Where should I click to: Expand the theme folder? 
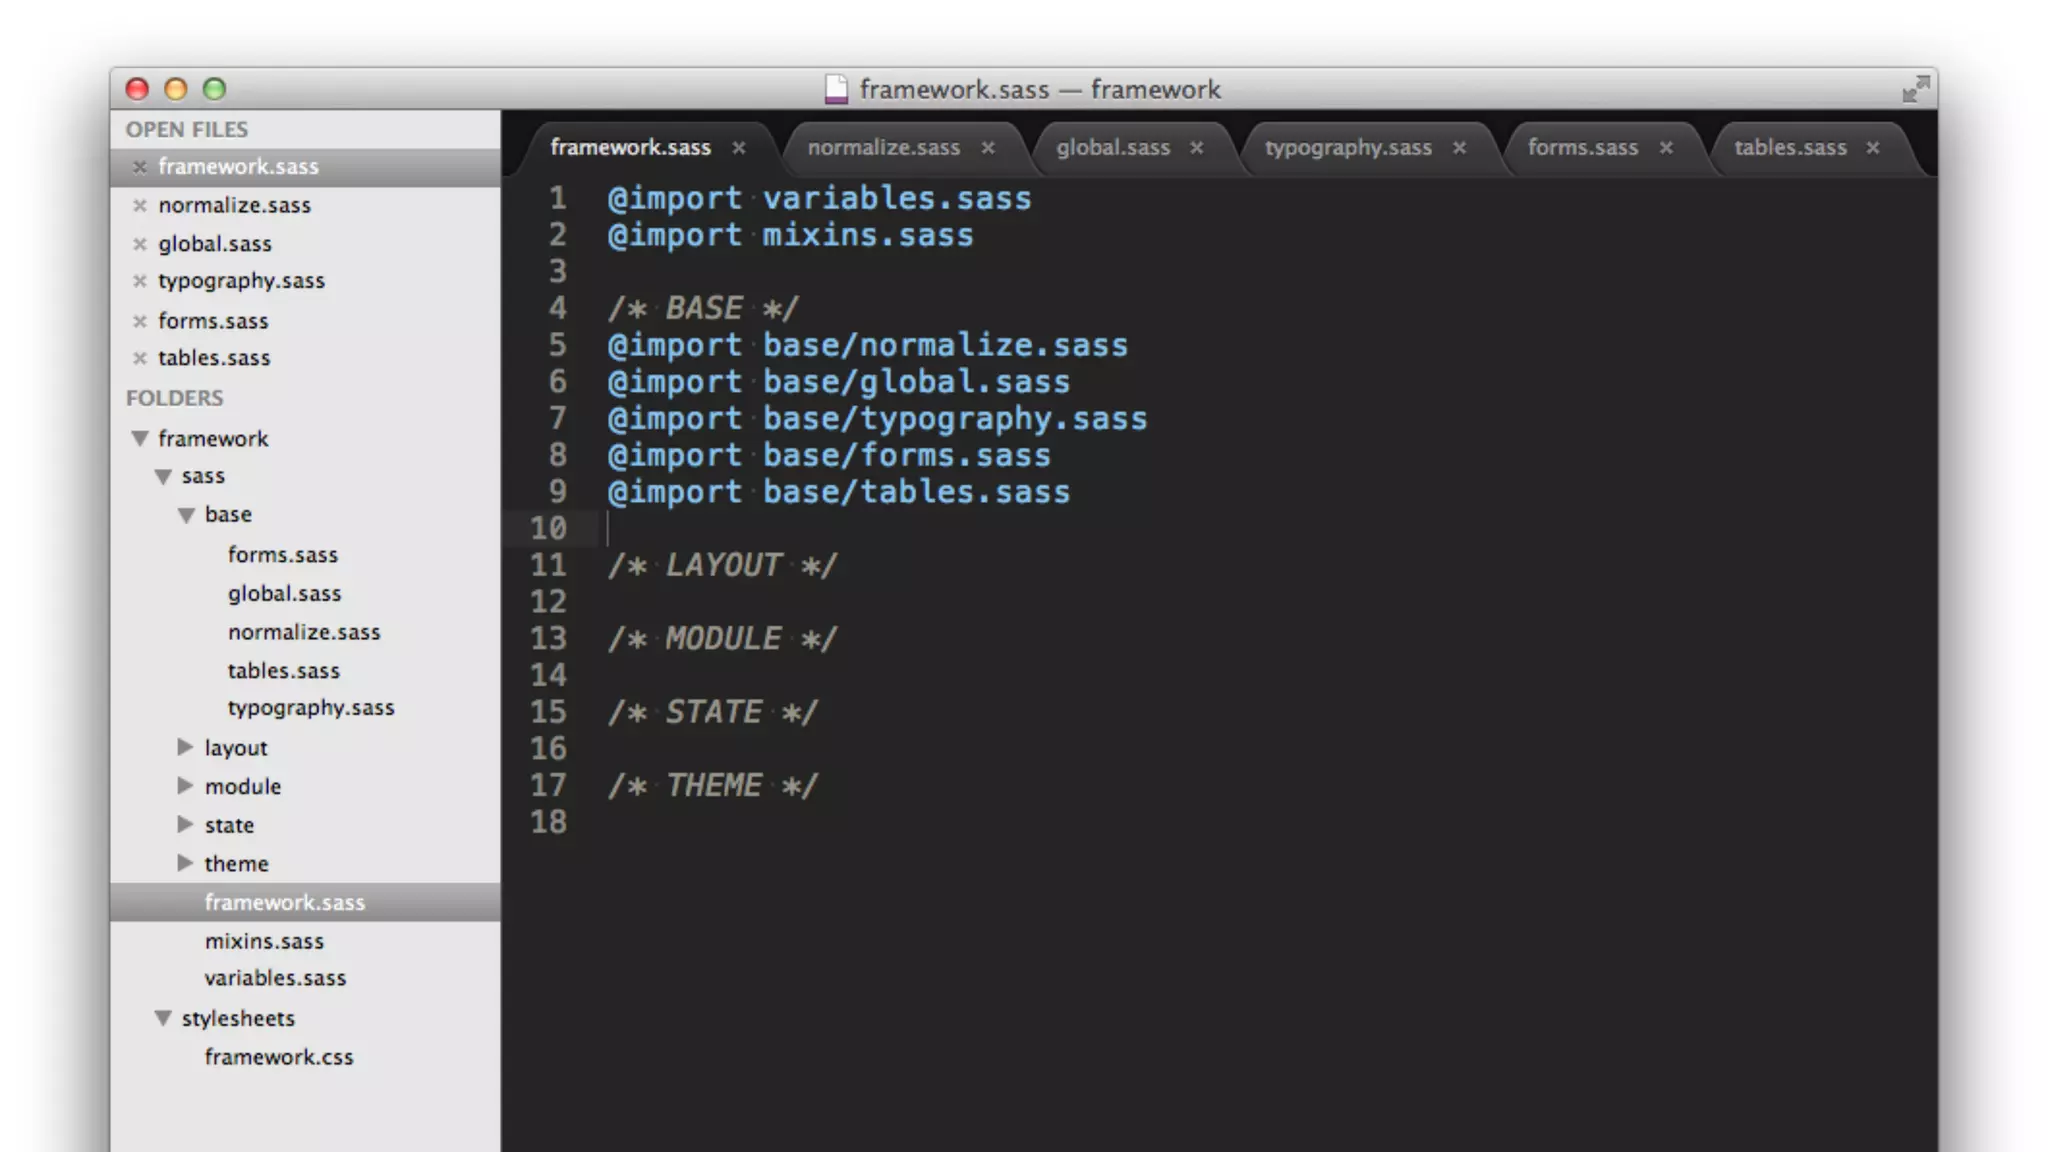[x=185, y=863]
